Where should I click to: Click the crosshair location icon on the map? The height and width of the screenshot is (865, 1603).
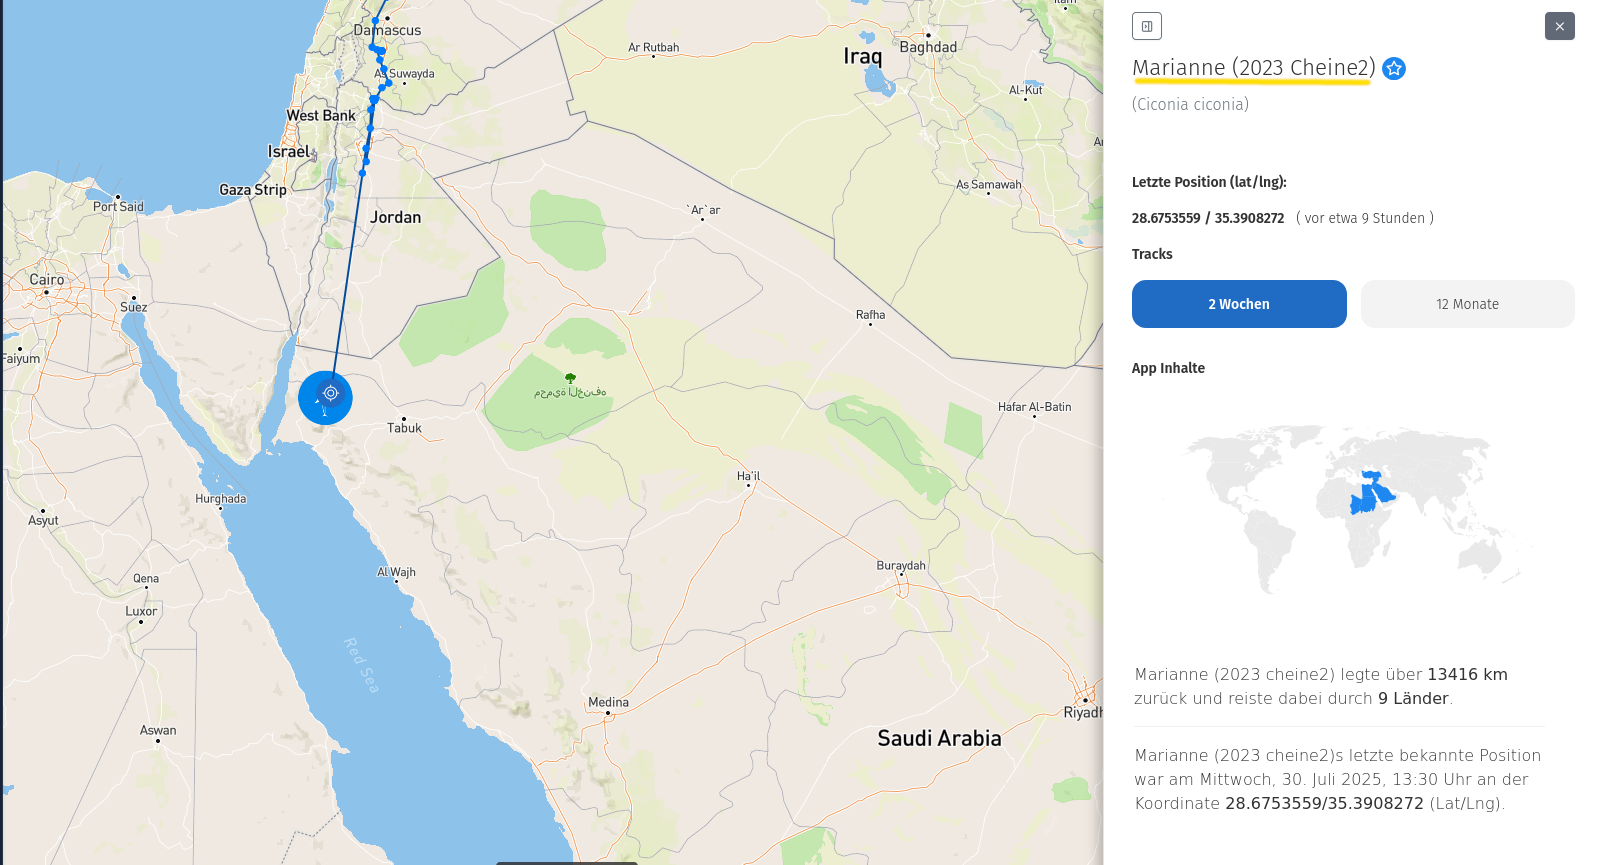pos(331,393)
